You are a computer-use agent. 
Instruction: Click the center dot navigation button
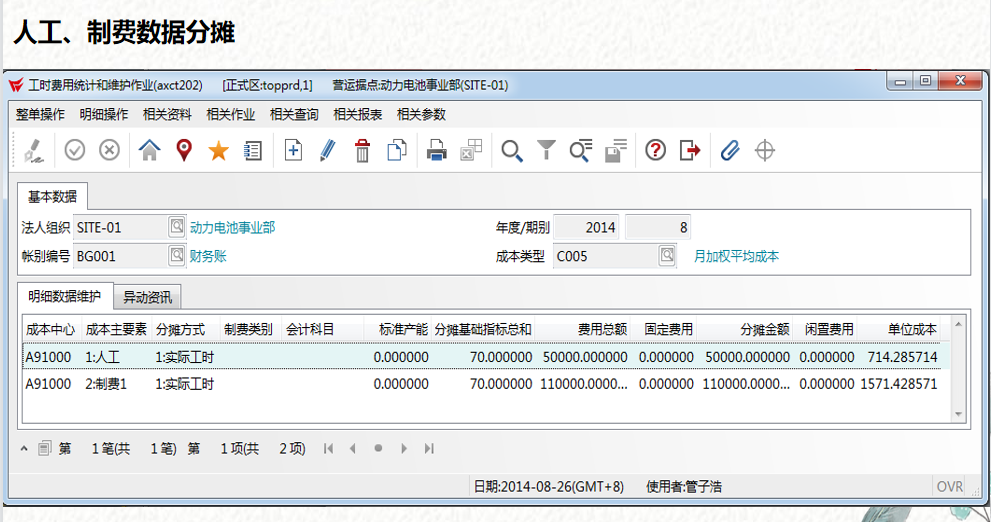pyautogui.click(x=378, y=449)
